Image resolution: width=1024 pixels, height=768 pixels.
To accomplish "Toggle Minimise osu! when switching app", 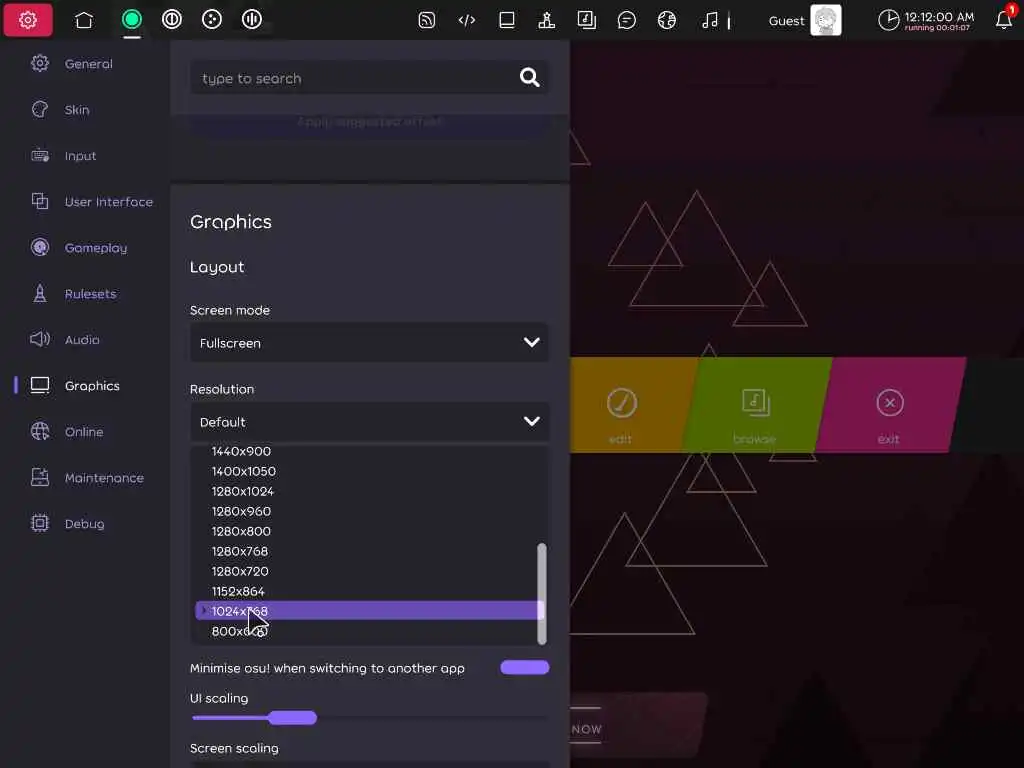I will click(x=524, y=667).
